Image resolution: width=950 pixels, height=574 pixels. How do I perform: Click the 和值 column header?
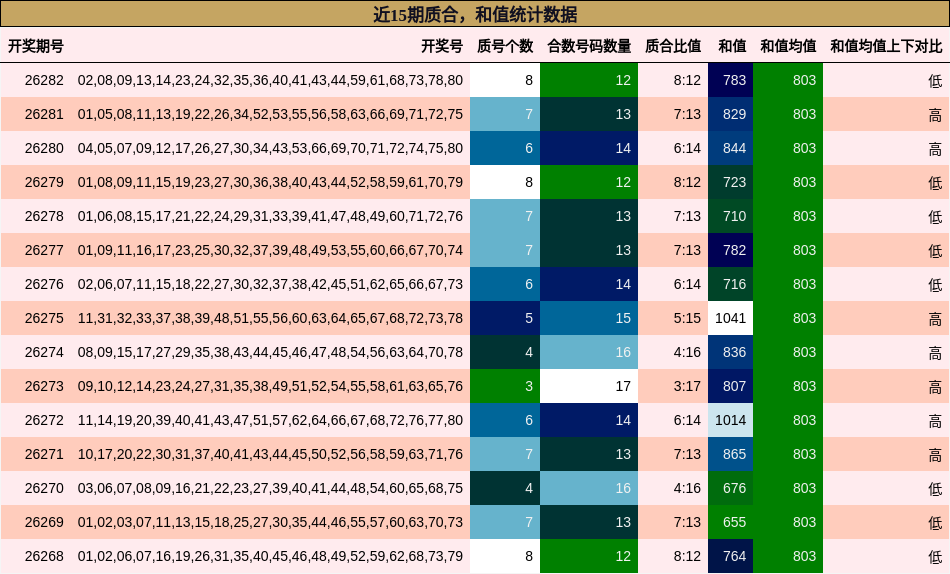732,46
